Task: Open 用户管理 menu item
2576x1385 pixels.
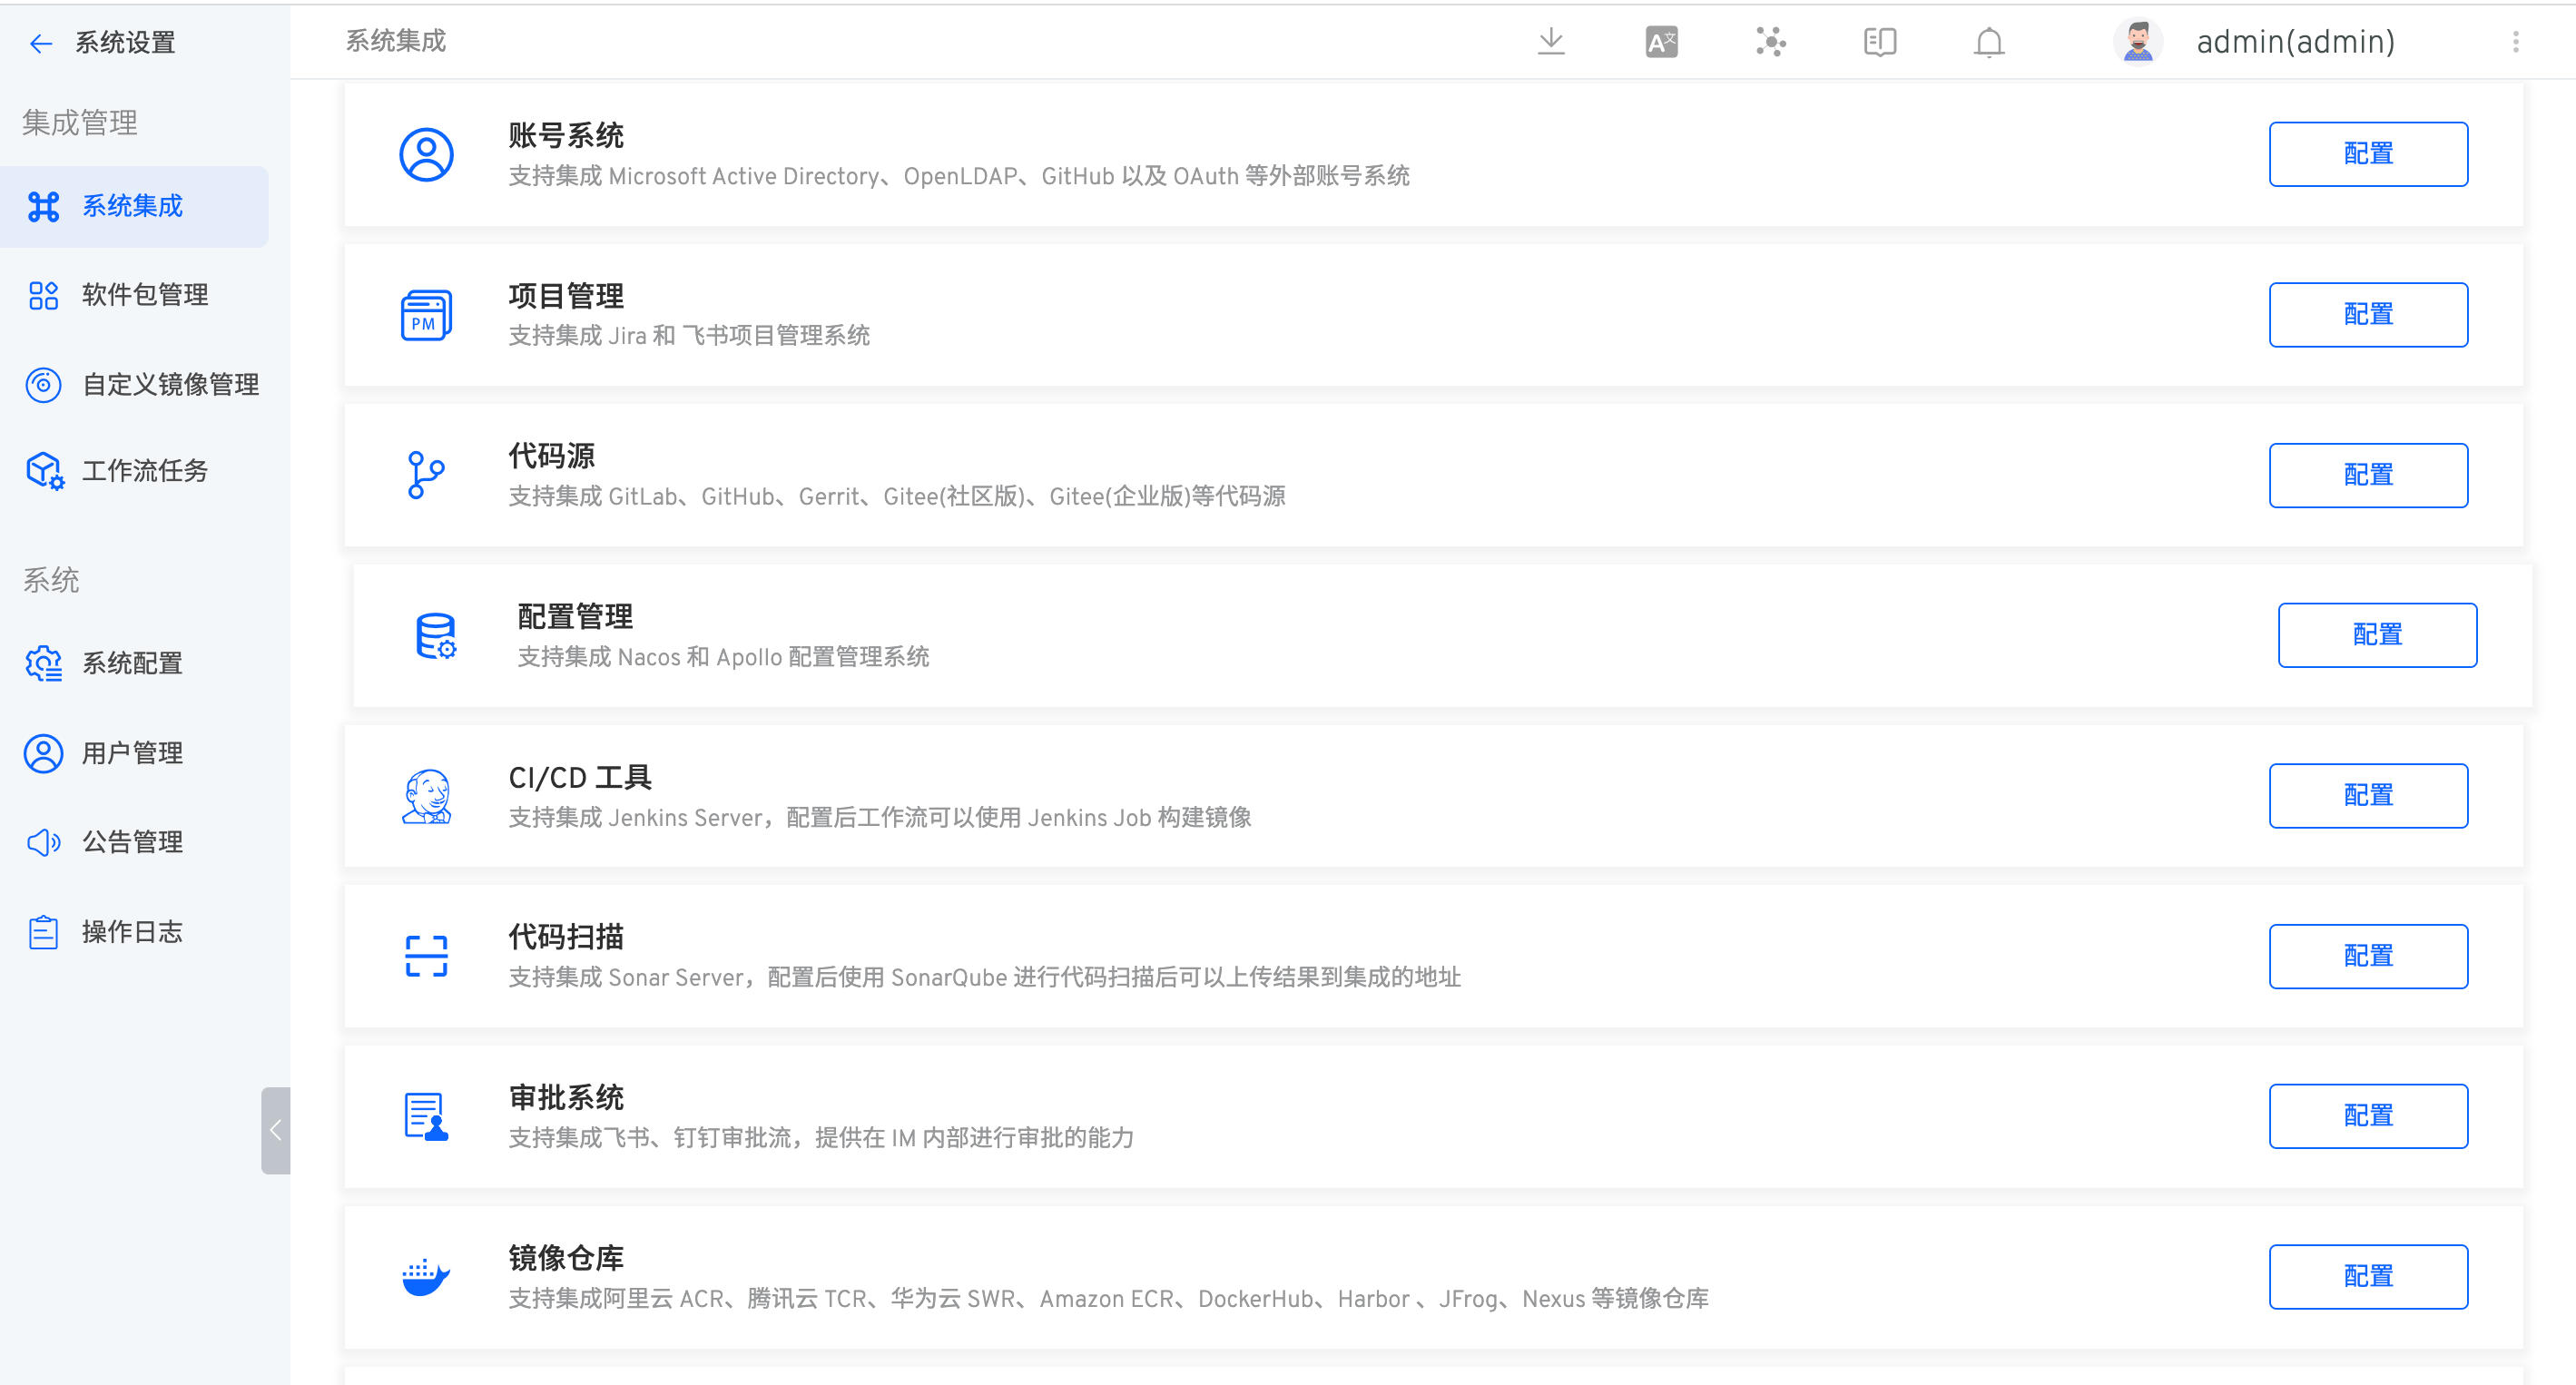Action: [x=134, y=753]
